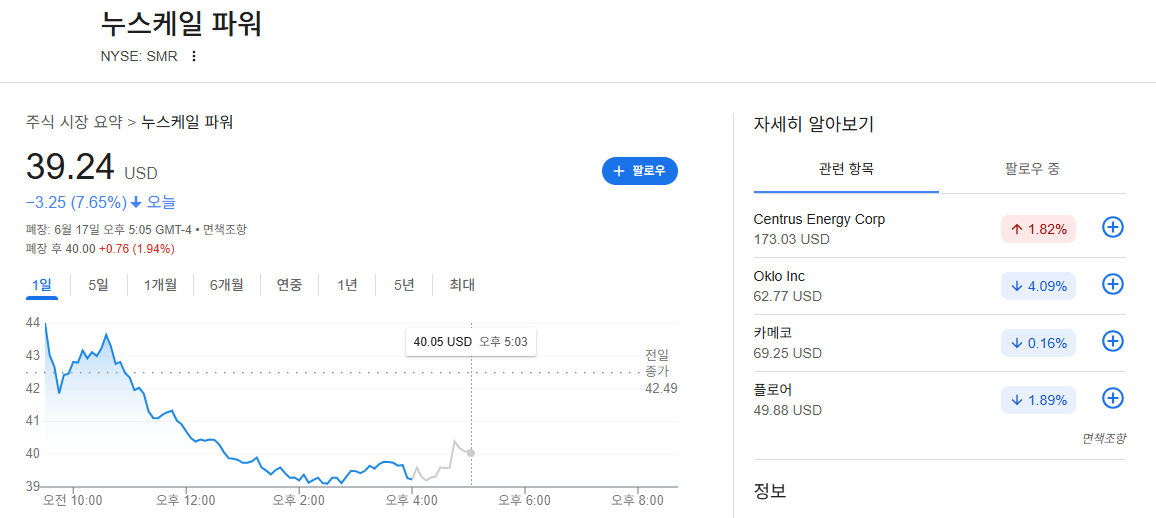Add Oklo Inc using the plus icon
The height and width of the screenshot is (518, 1156).
coord(1113,284)
